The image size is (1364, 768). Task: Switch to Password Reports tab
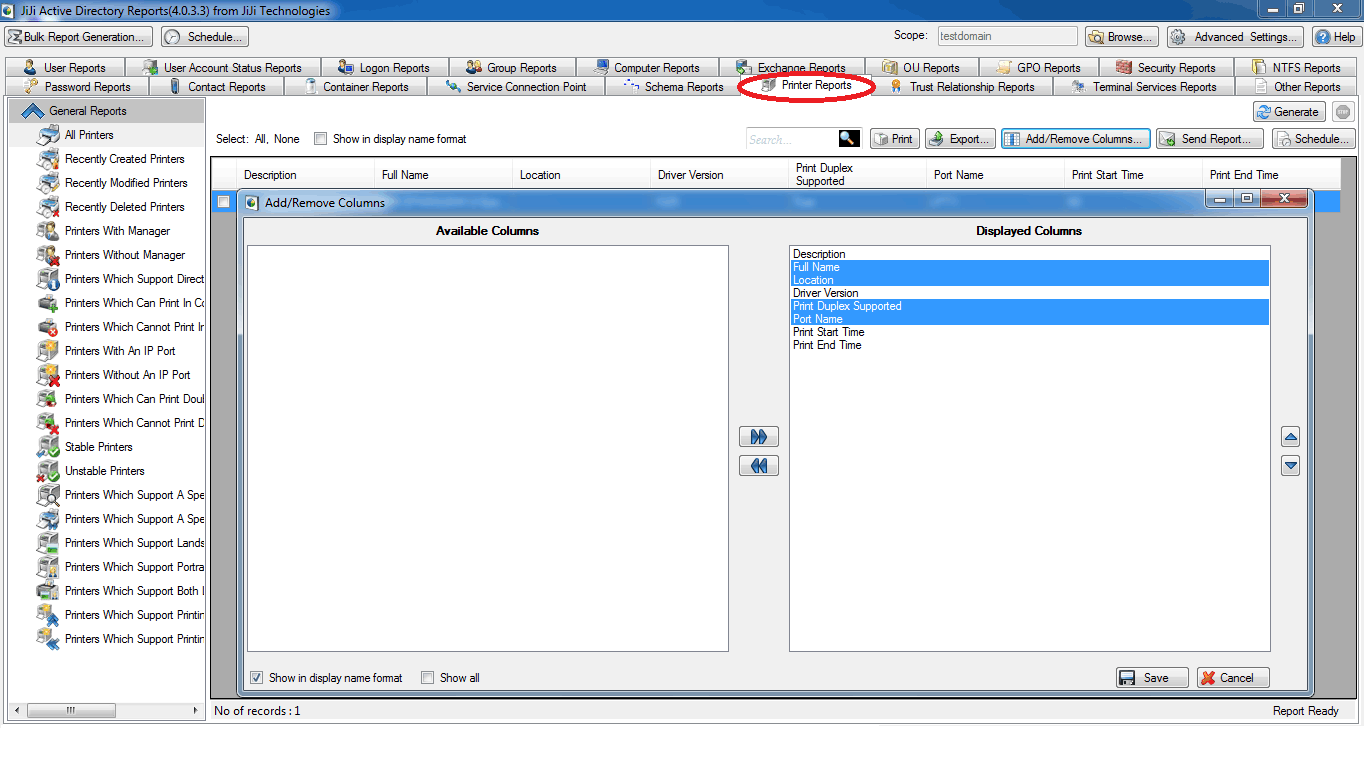(79, 87)
